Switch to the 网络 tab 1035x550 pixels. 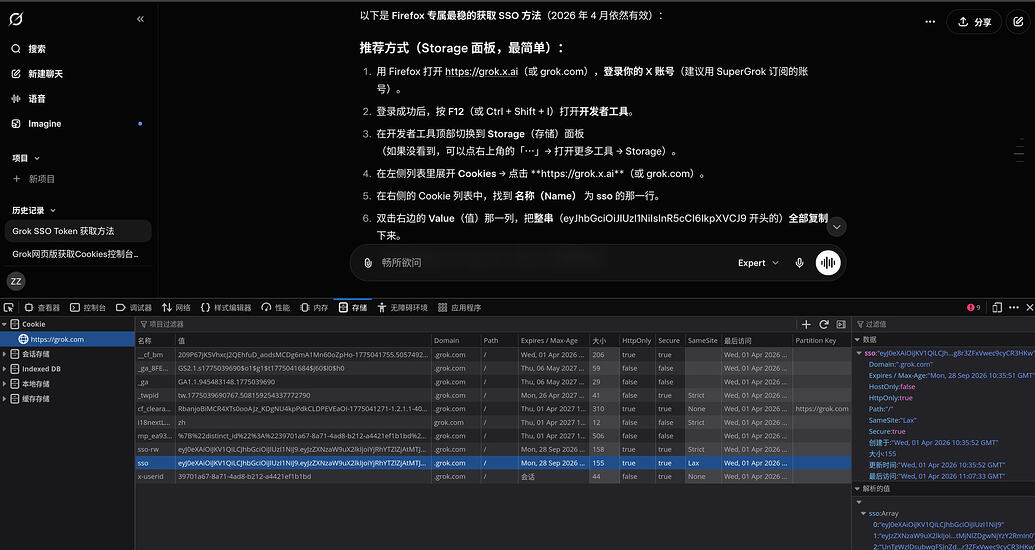point(176,308)
